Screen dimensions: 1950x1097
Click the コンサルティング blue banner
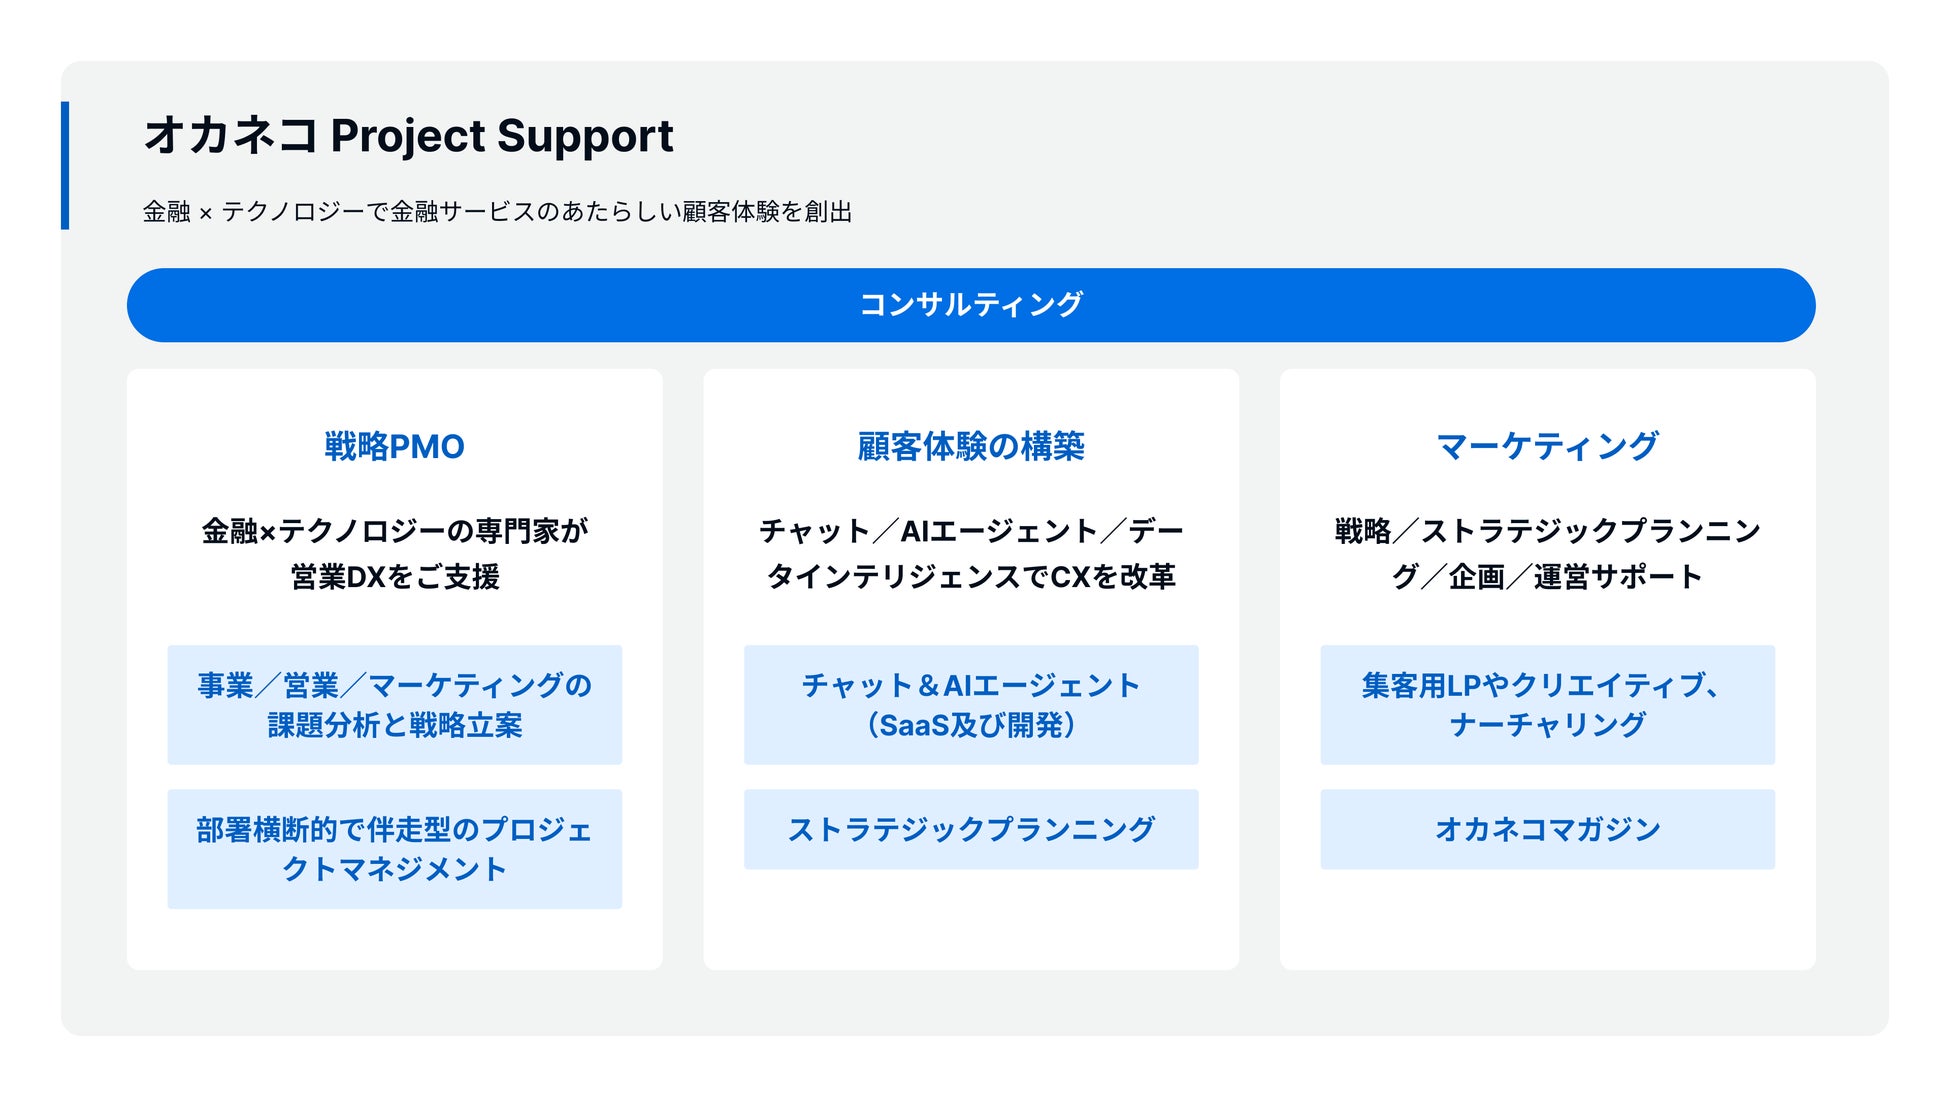click(970, 305)
